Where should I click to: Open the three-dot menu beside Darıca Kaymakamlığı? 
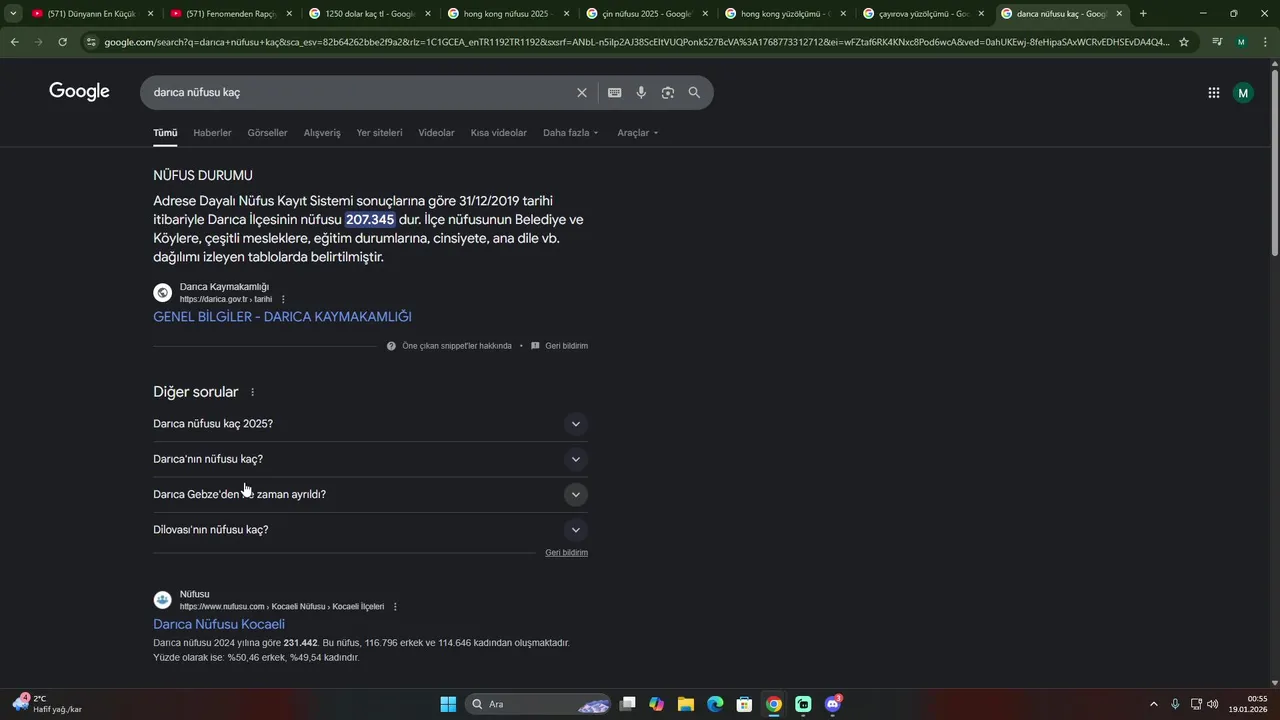tap(283, 299)
